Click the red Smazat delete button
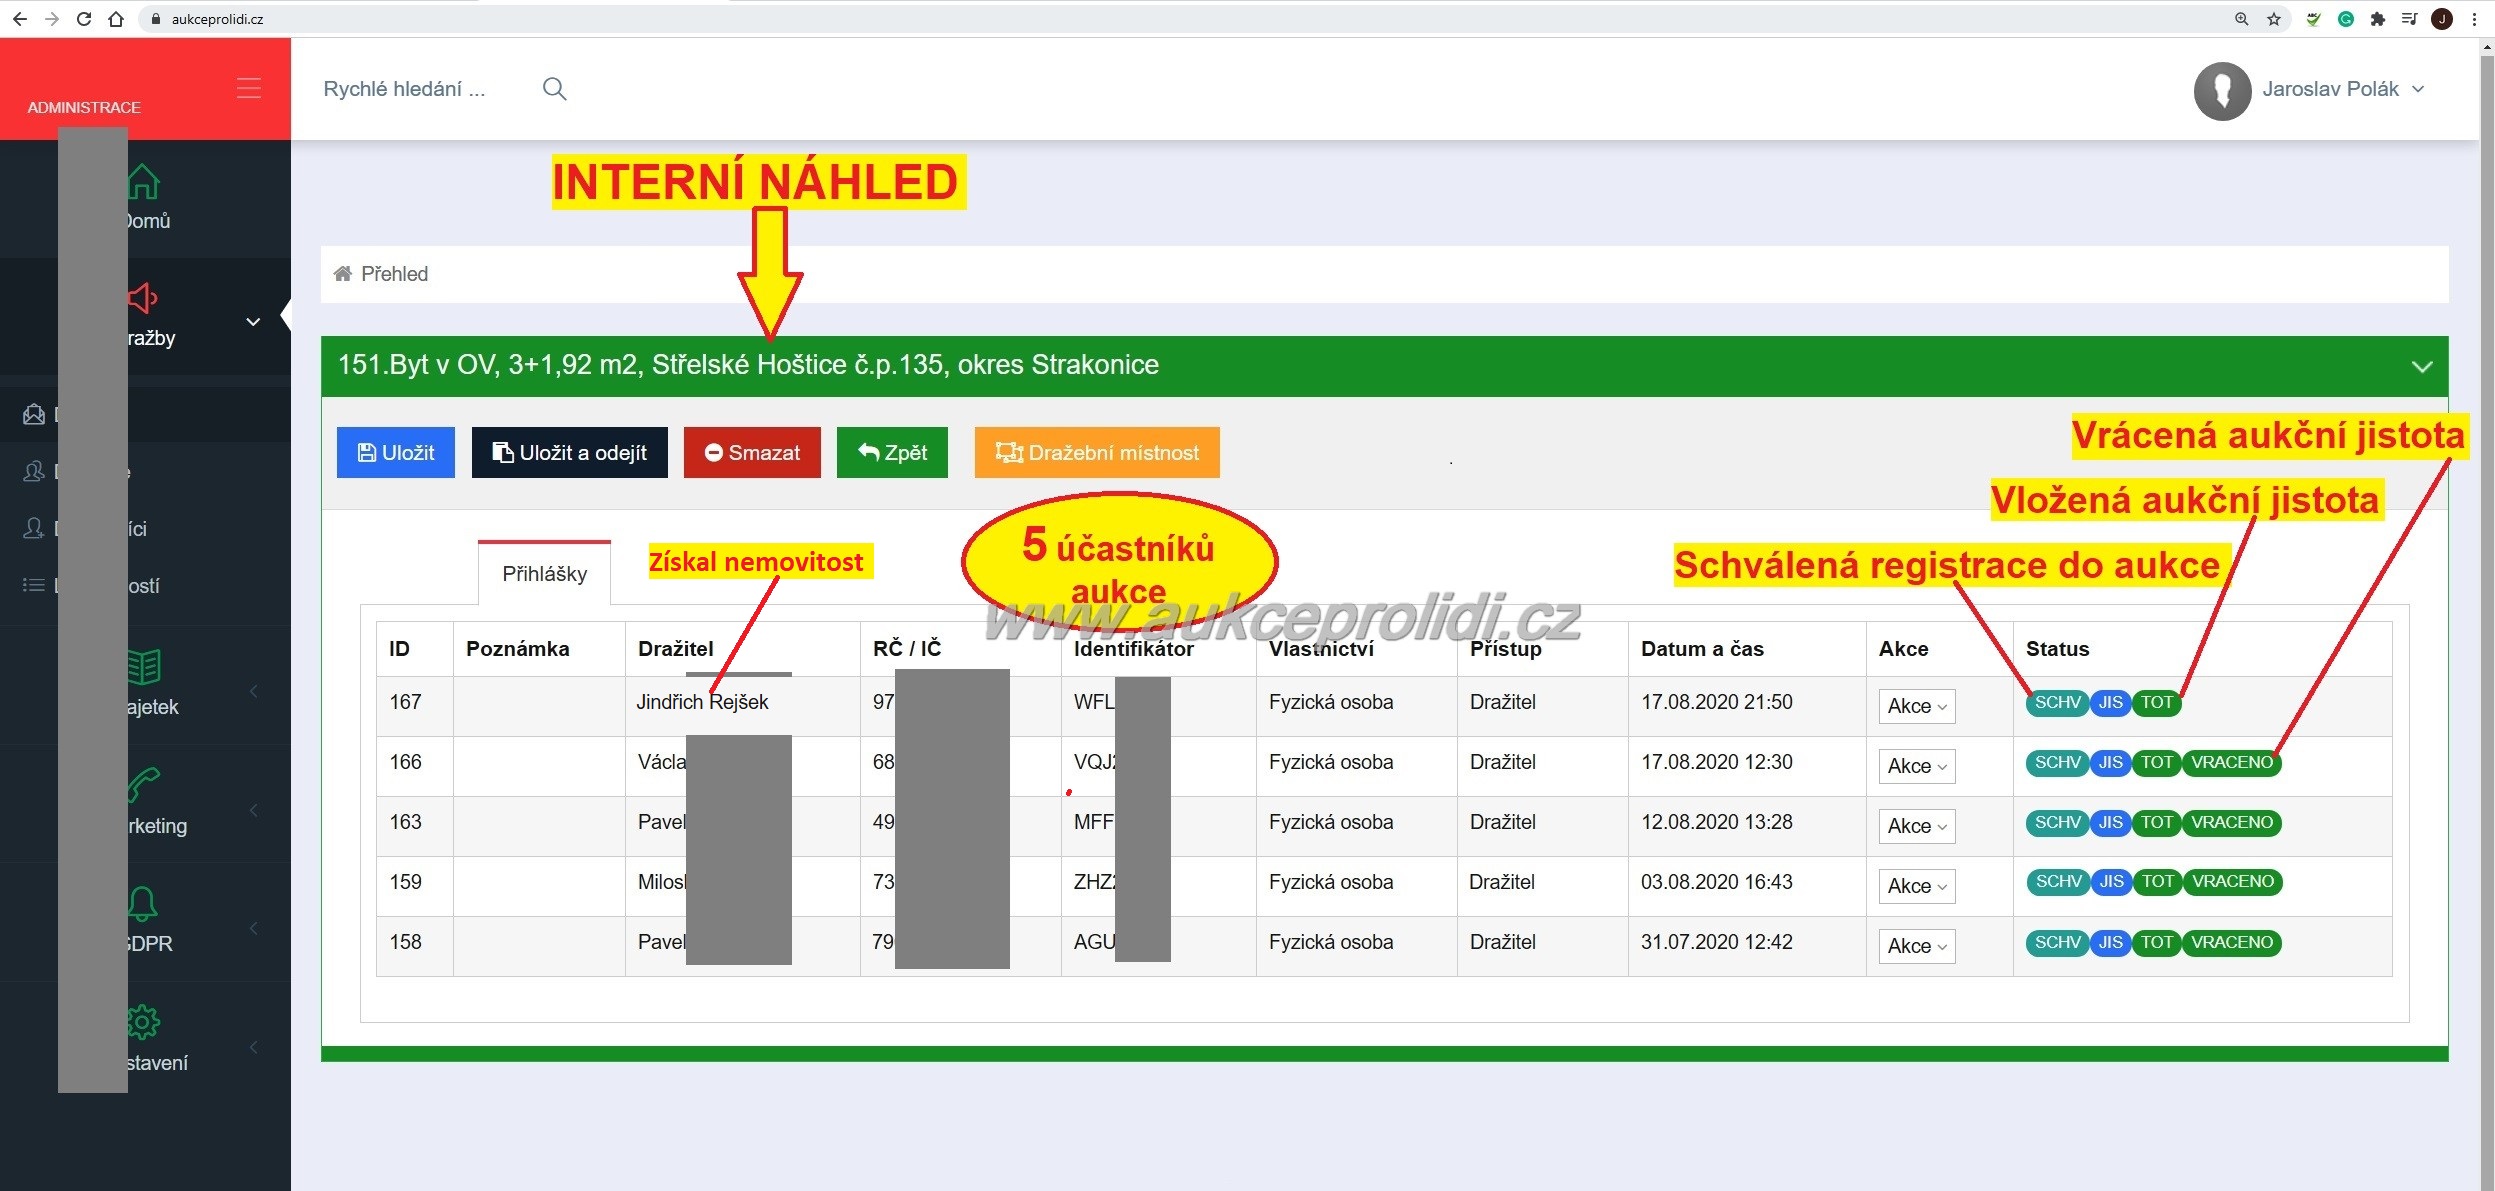This screenshot has height=1191, width=2495. pos(752,452)
